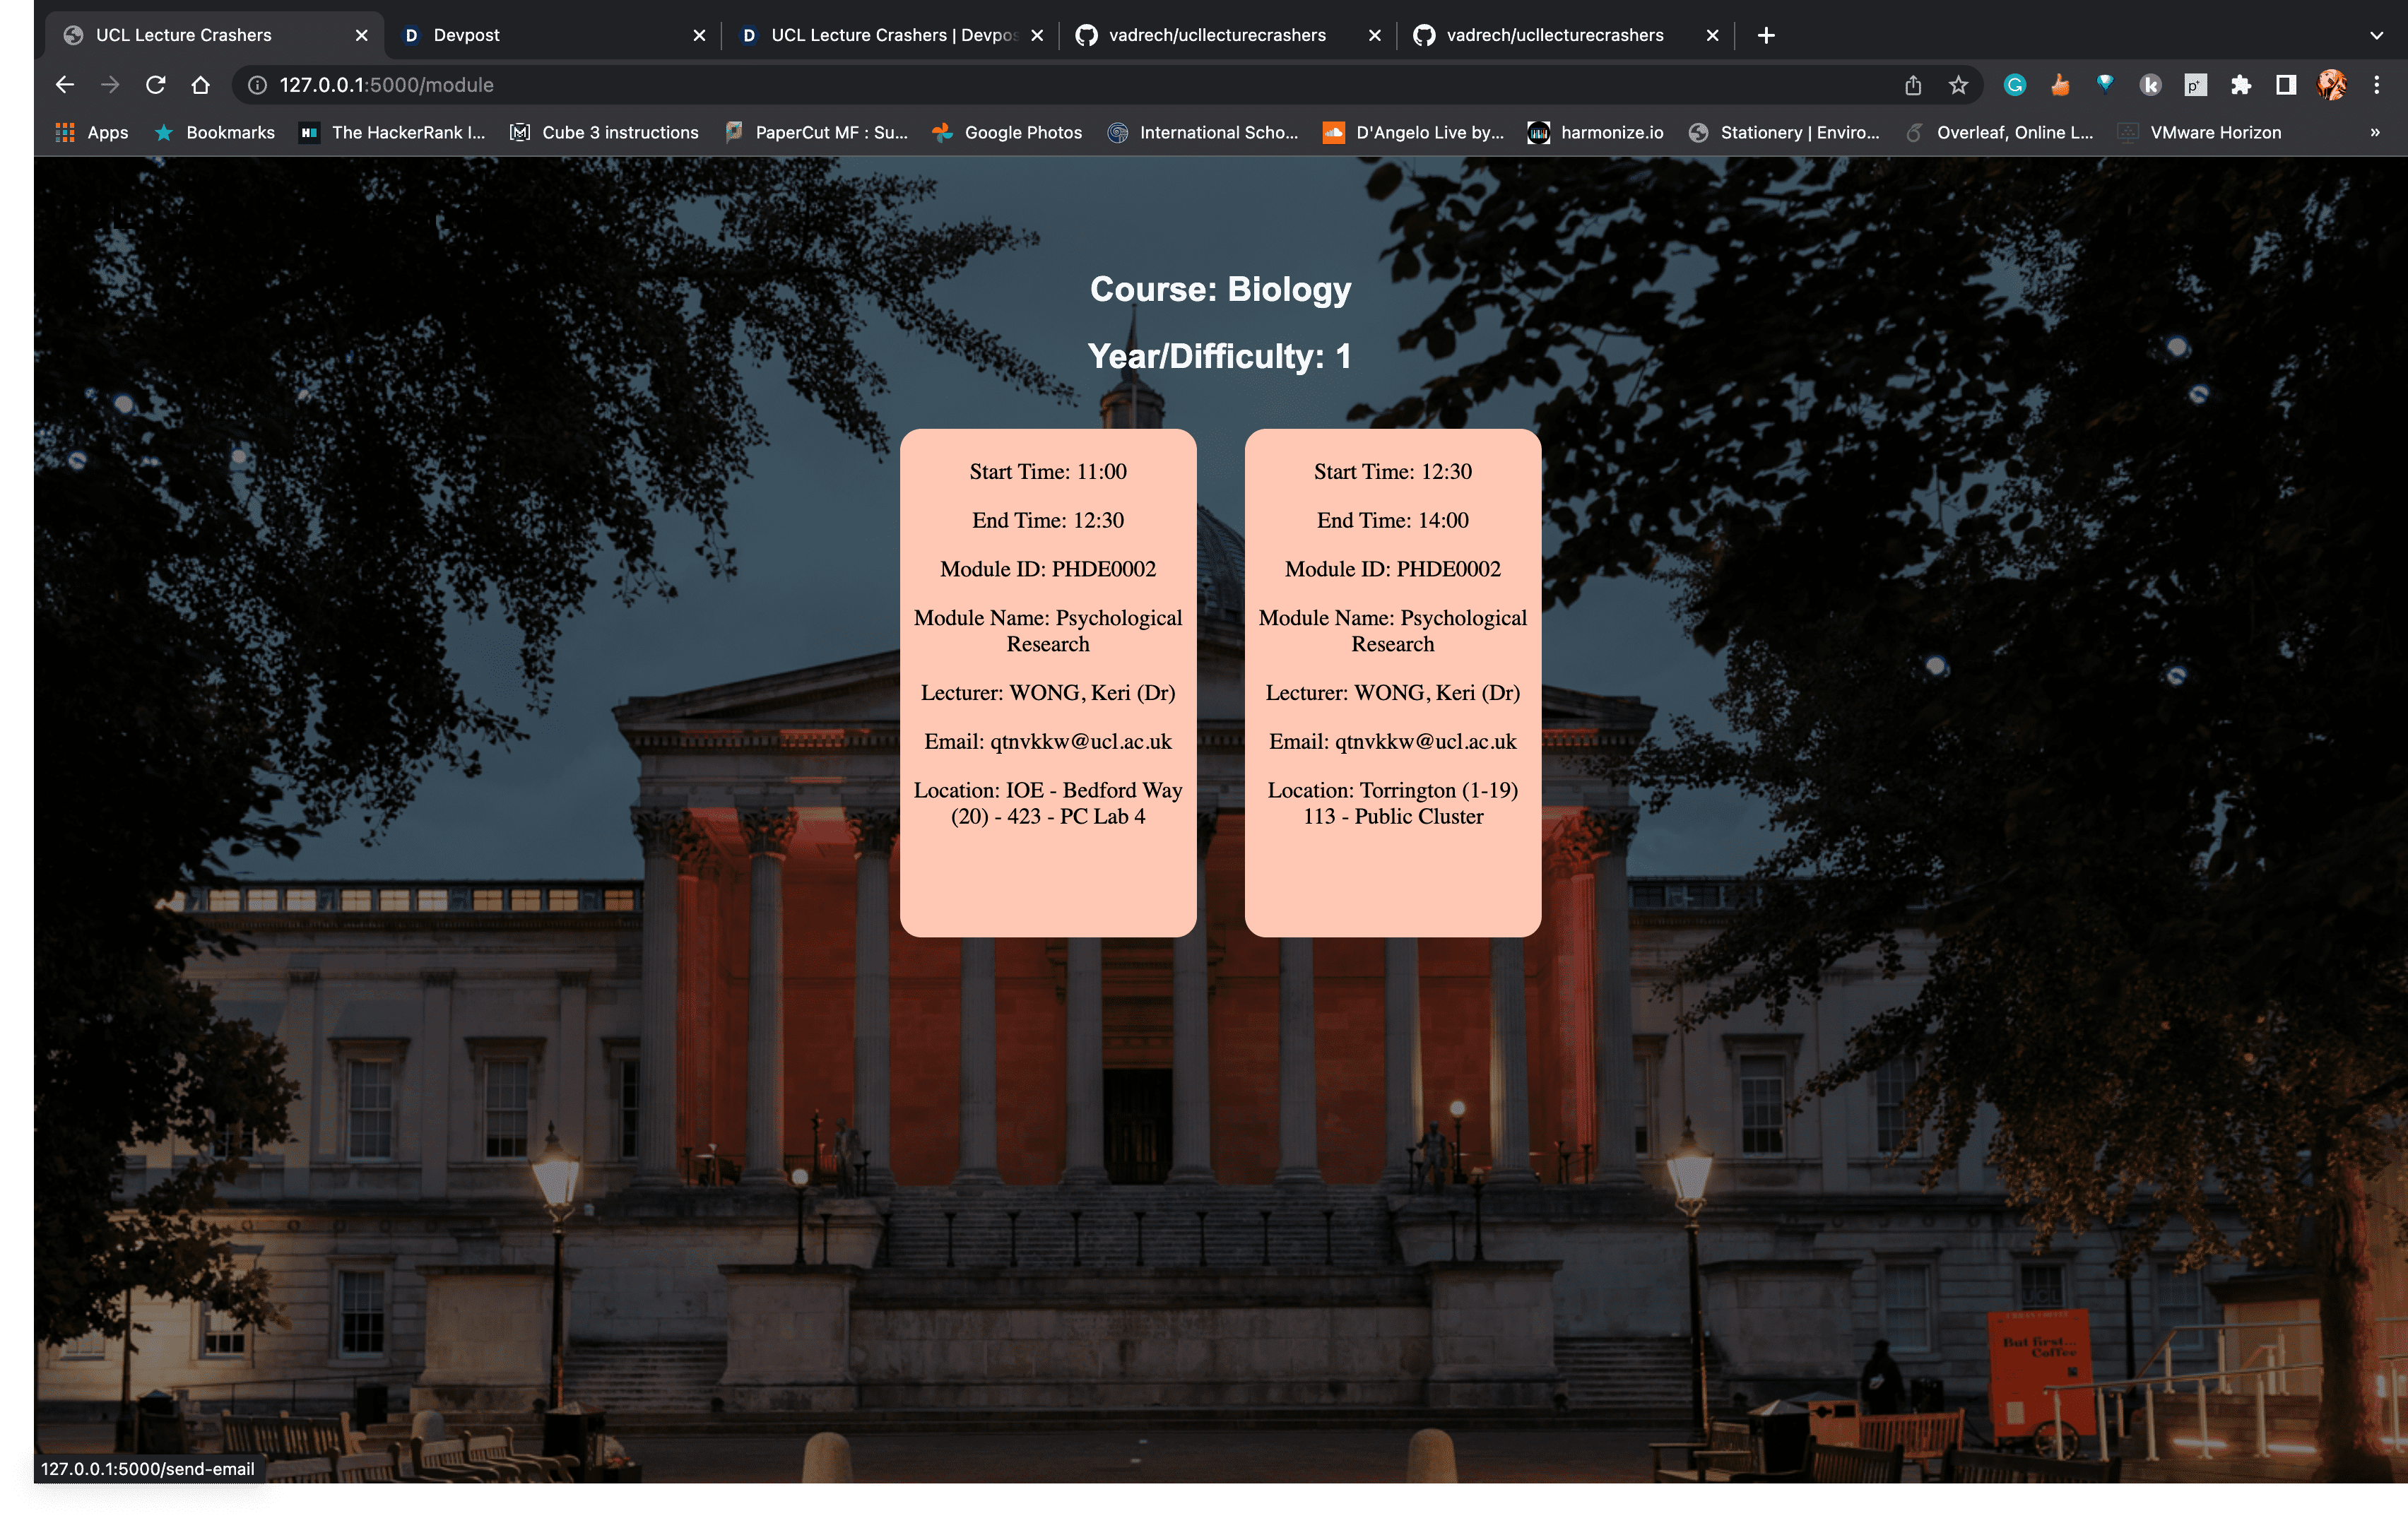
Task: Switch to the Devpost tab
Action: (x=550, y=35)
